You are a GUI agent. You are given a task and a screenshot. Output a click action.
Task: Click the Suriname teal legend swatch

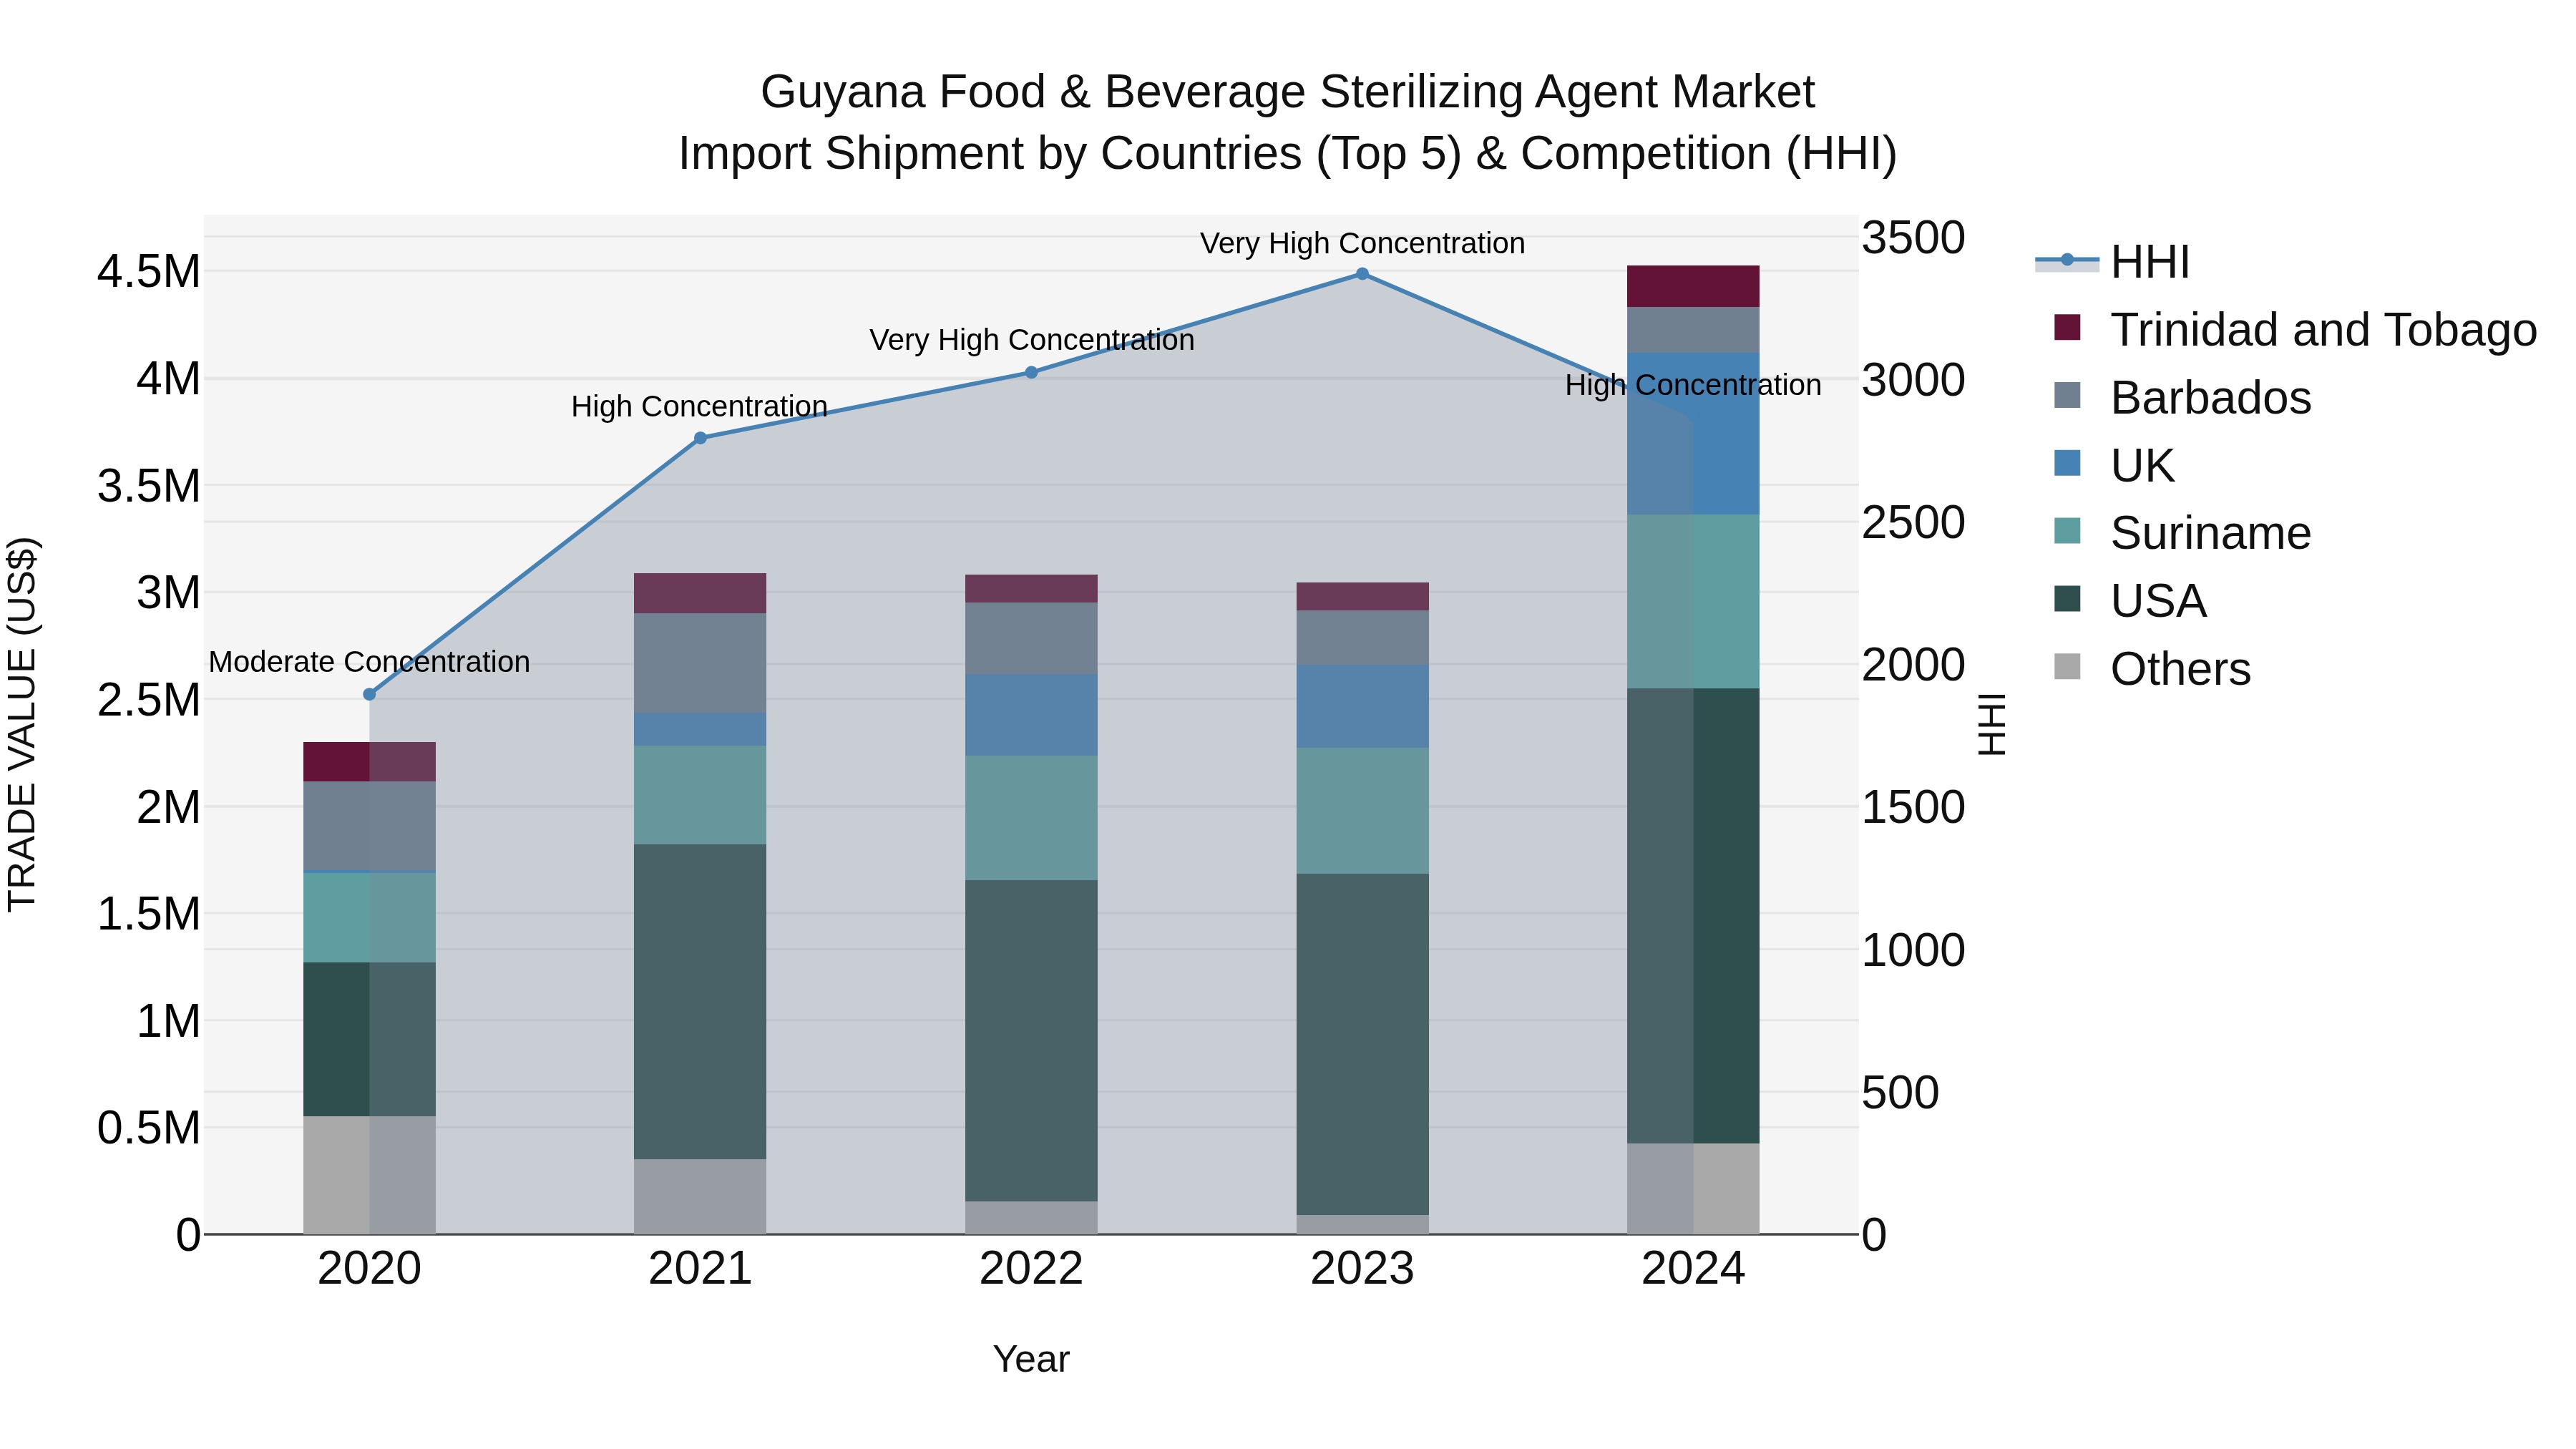2067,531
